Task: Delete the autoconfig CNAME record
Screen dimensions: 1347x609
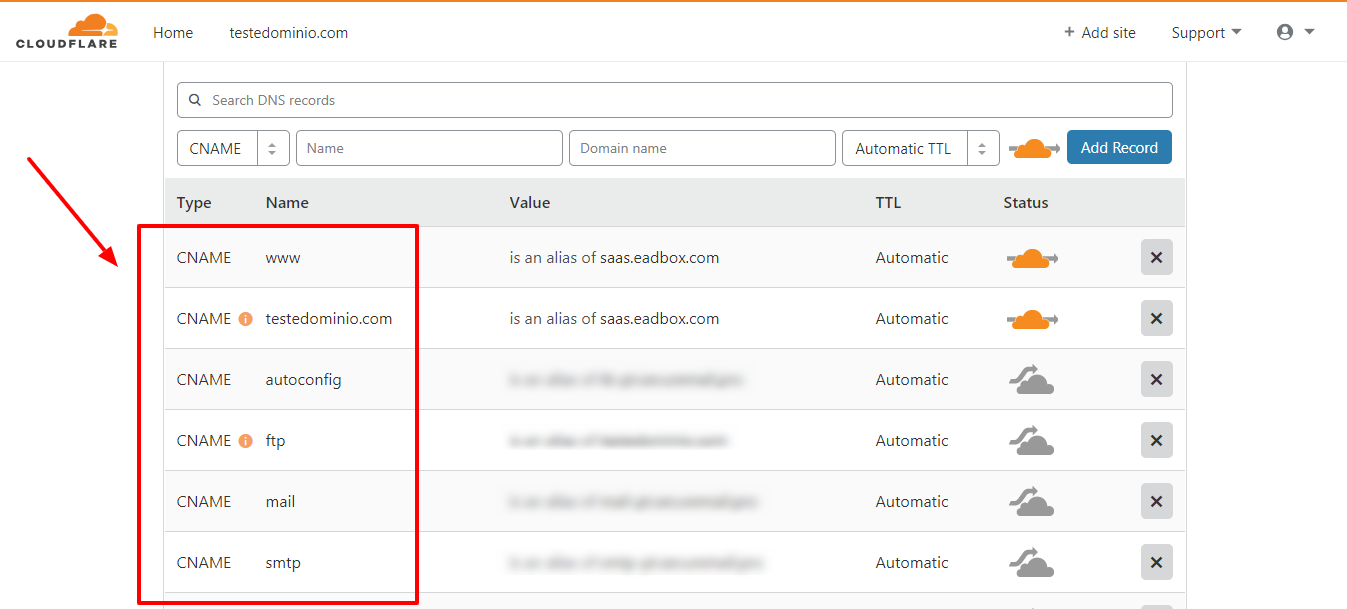Action: tap(1157, 379)
